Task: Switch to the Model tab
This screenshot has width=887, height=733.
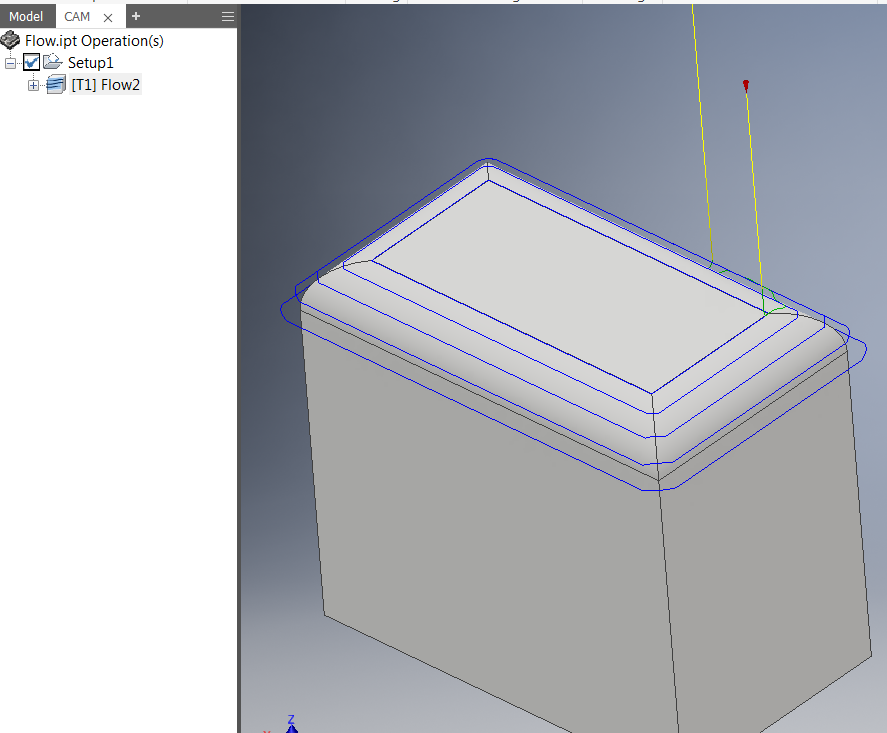Action: click(x=26, y=17)
